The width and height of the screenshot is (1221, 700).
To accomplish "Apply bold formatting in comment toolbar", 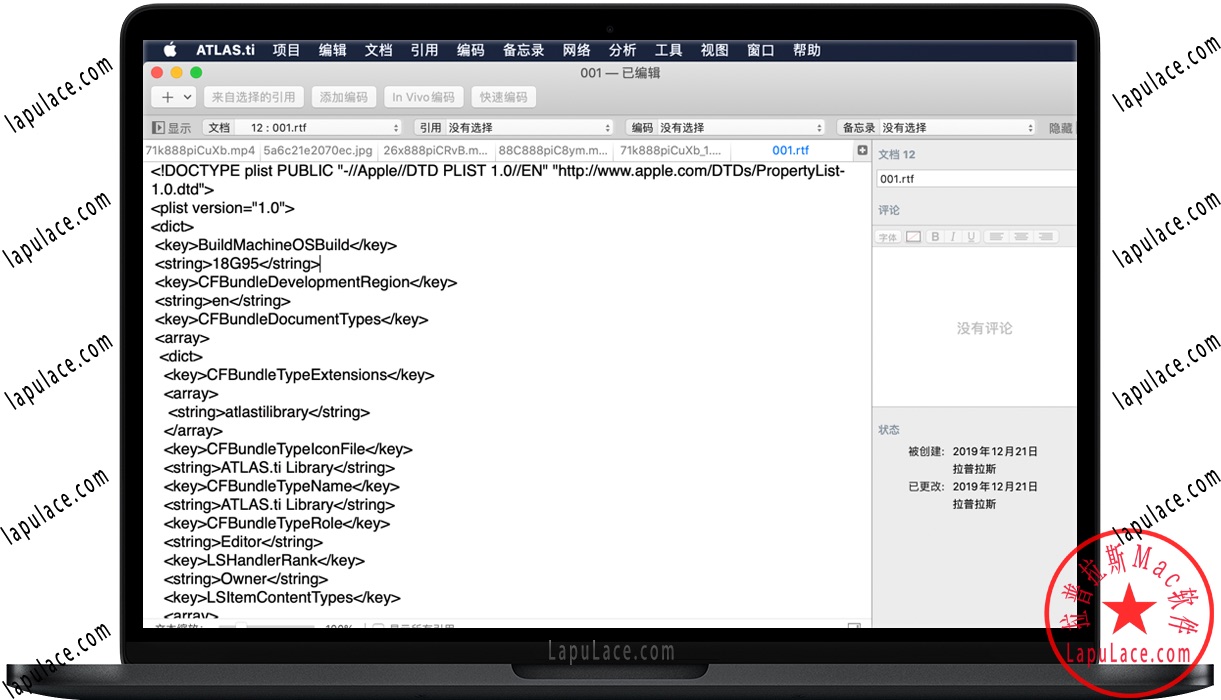I will click(x=935, y=237).
